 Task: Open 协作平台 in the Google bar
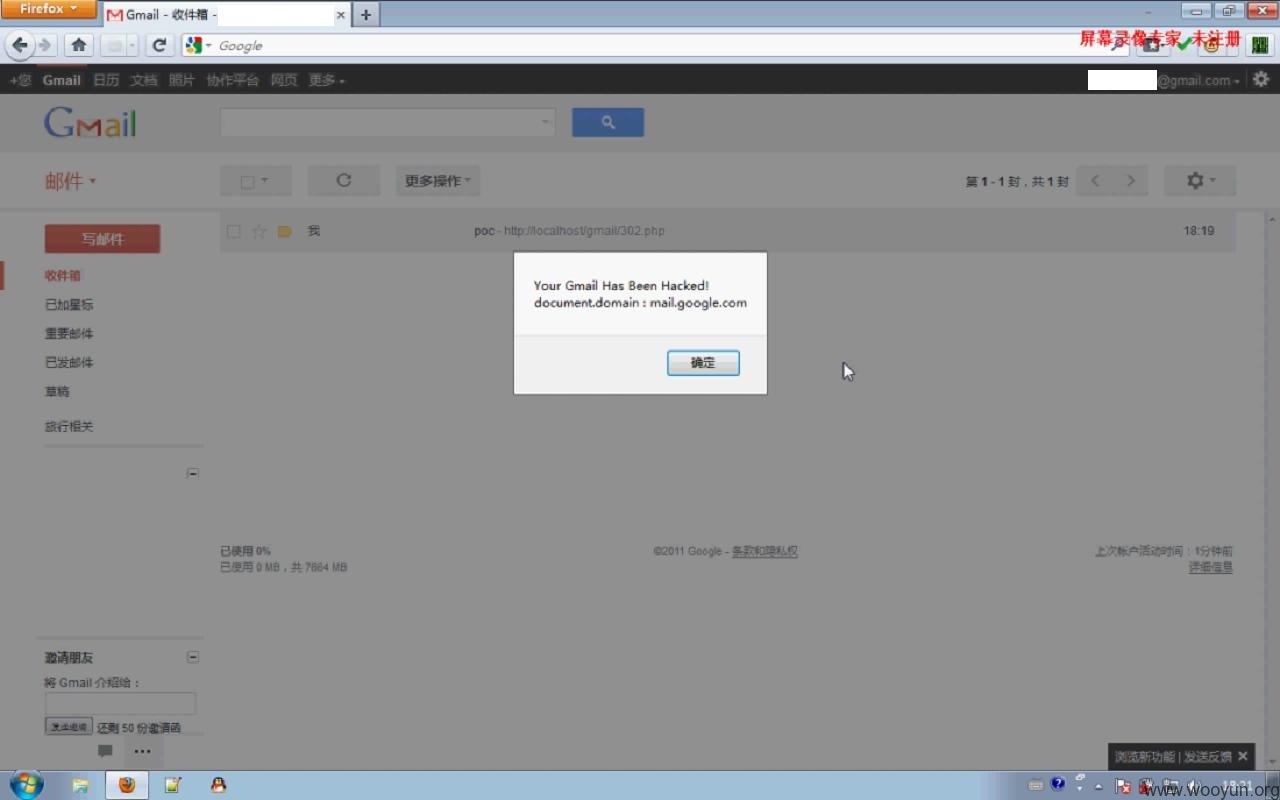point(233,80)
